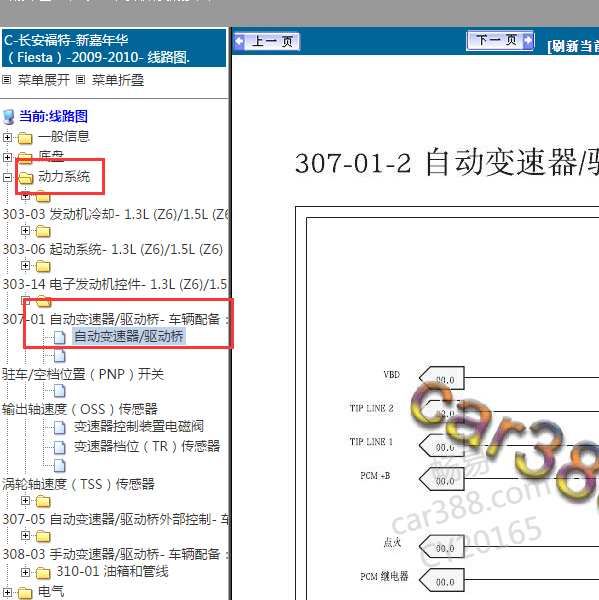599x600 pixels.
Task: Click the 307-01-2 diagram page heading
Action: [447, 163]
